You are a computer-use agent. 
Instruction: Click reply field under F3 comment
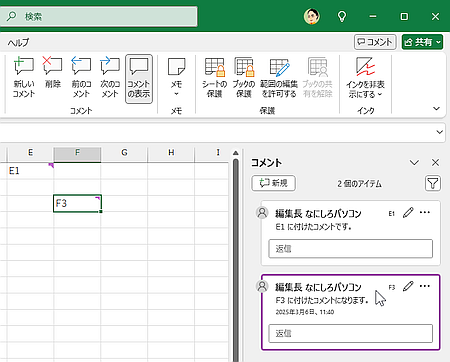tap(351, 333)
